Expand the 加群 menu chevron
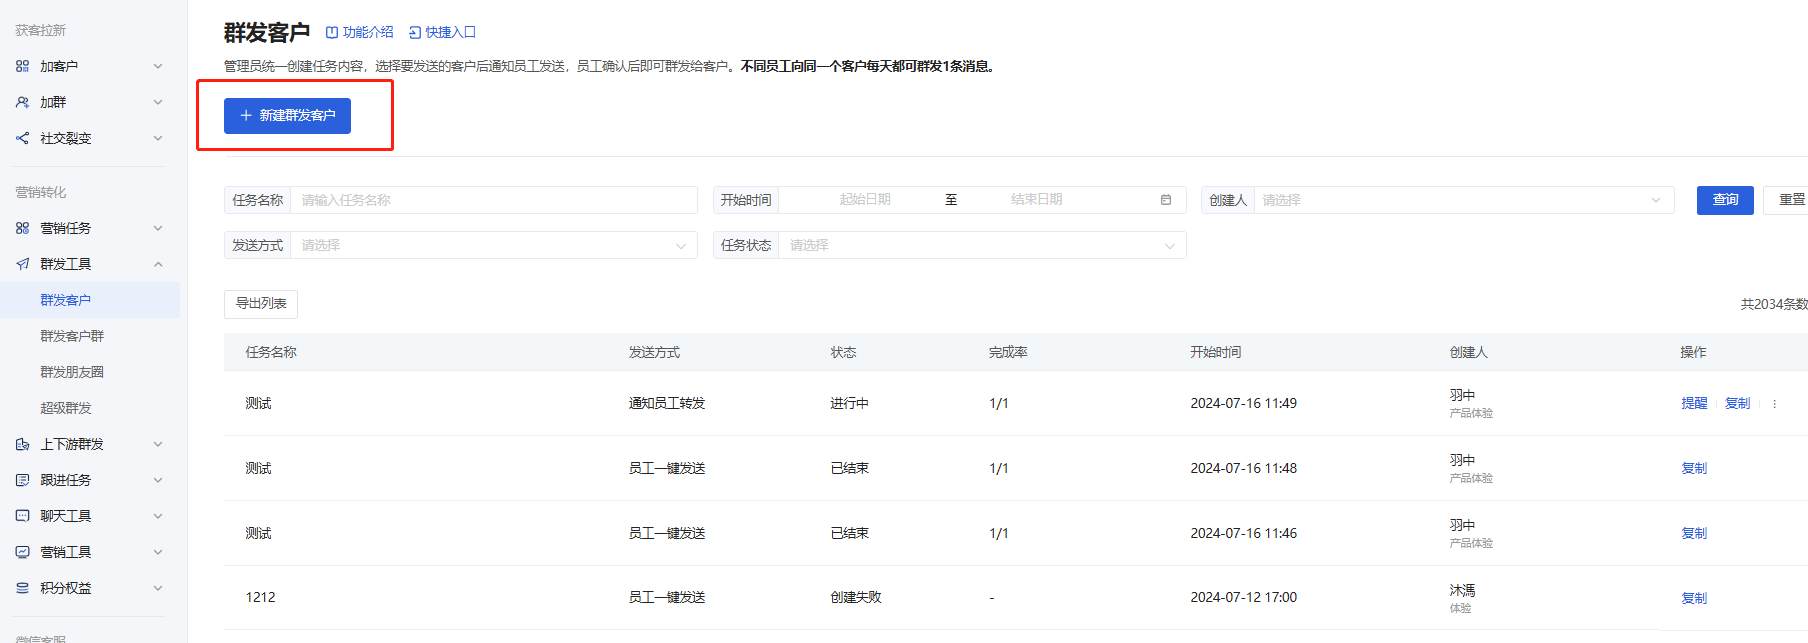Viewport: 1808px width, 643px height. 158,102
